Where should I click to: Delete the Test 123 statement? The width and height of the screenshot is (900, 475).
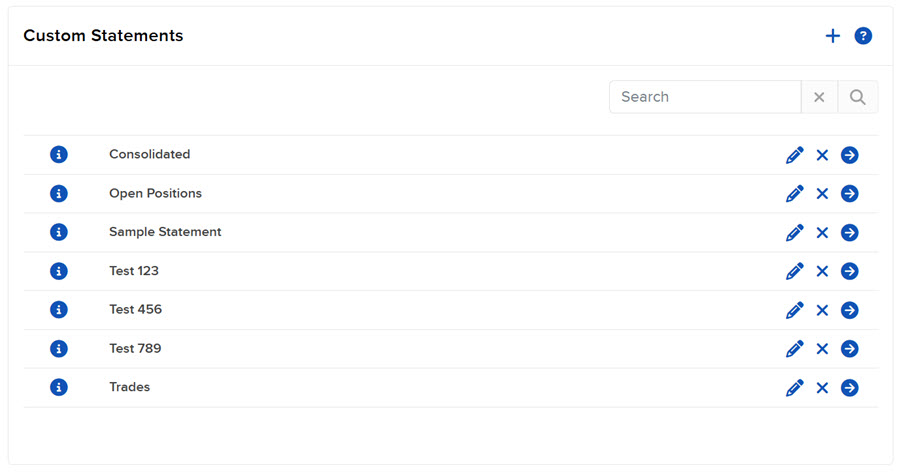point(822,271)
